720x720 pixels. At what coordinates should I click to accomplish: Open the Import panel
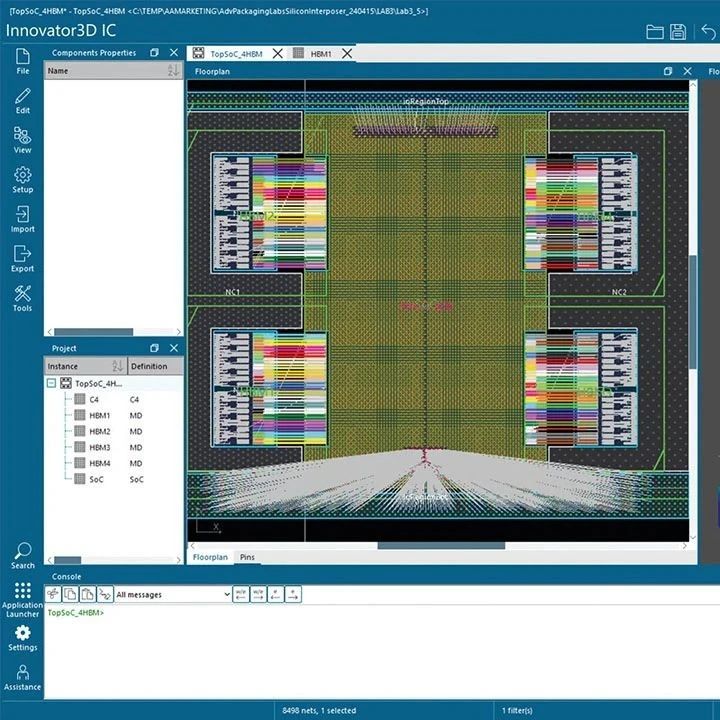click(x=22, y=219)
